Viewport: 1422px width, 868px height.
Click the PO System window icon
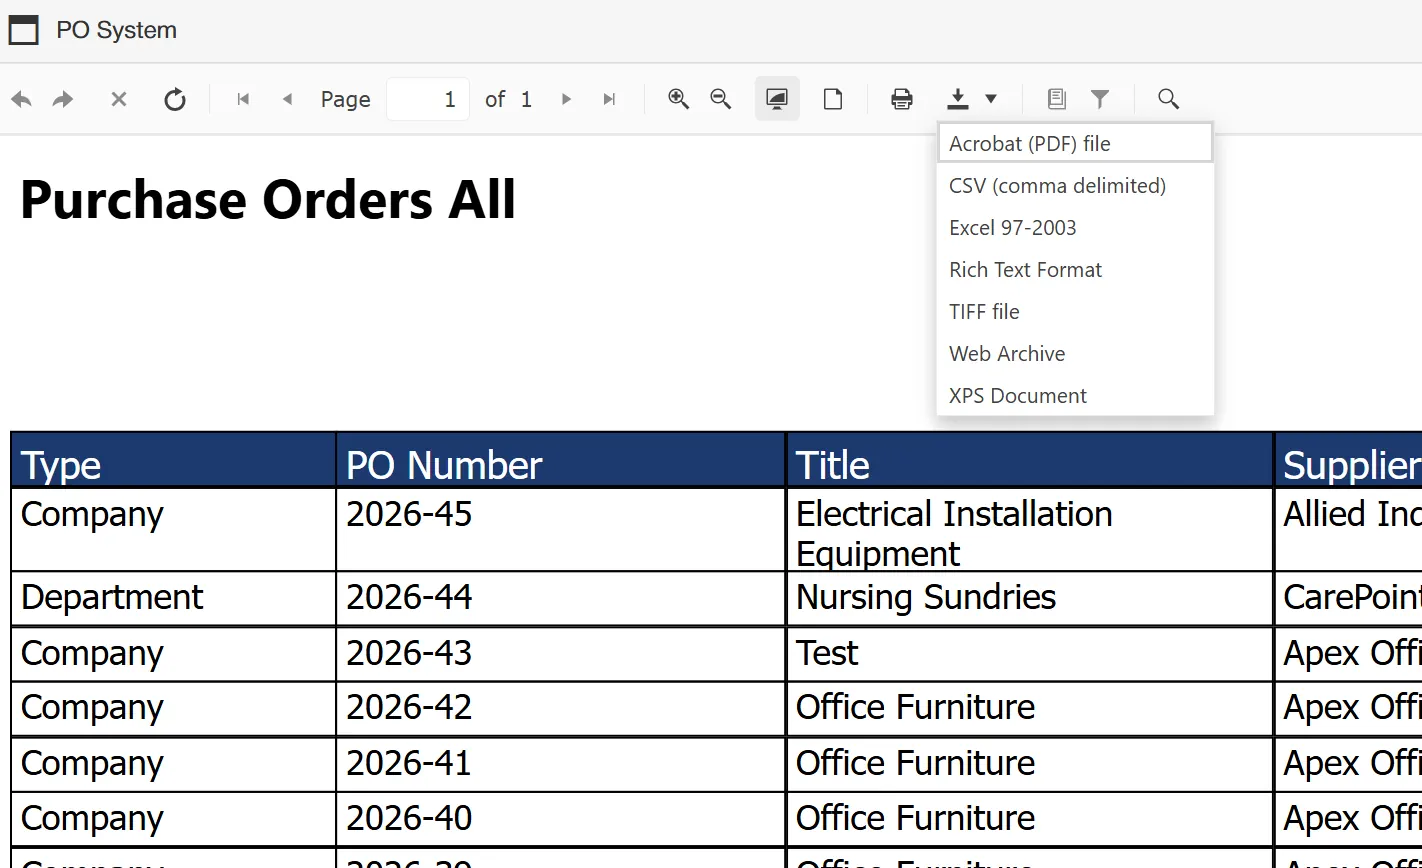23,30
